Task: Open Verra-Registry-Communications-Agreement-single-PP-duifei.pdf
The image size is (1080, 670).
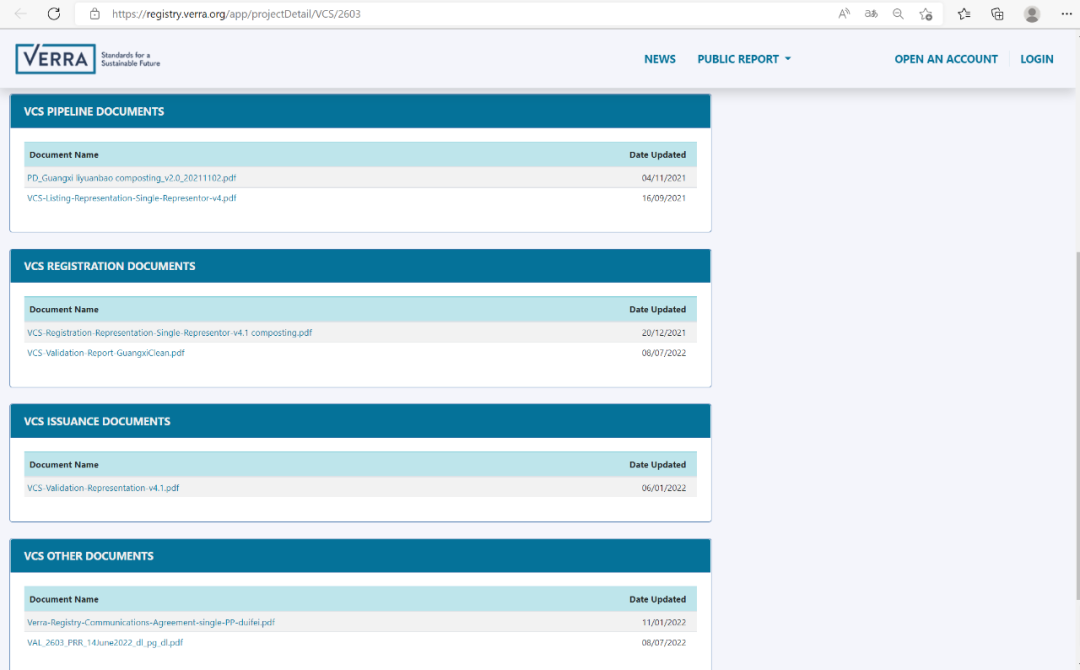Action: [151, 622]
